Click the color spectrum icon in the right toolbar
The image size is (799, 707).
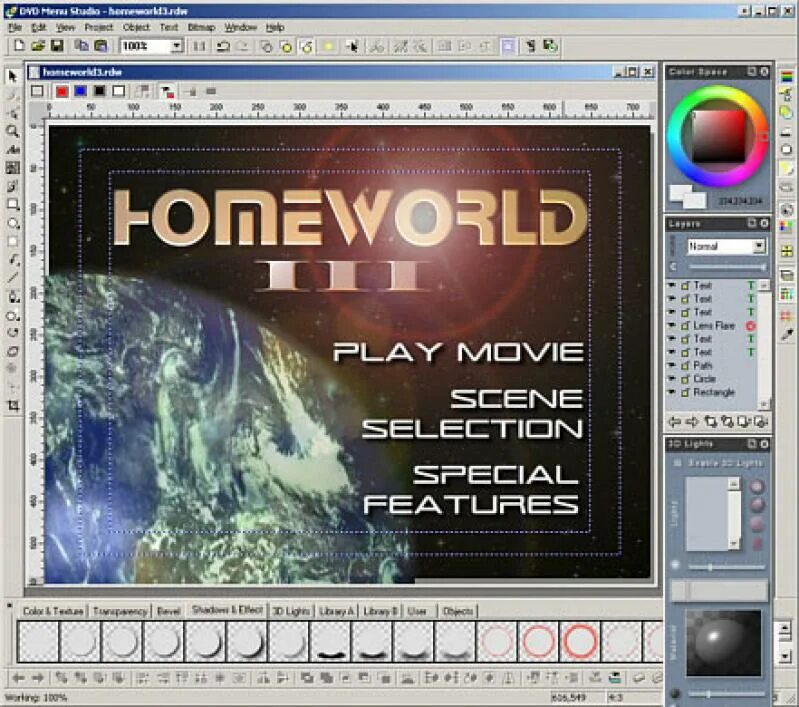click(787, 76)
